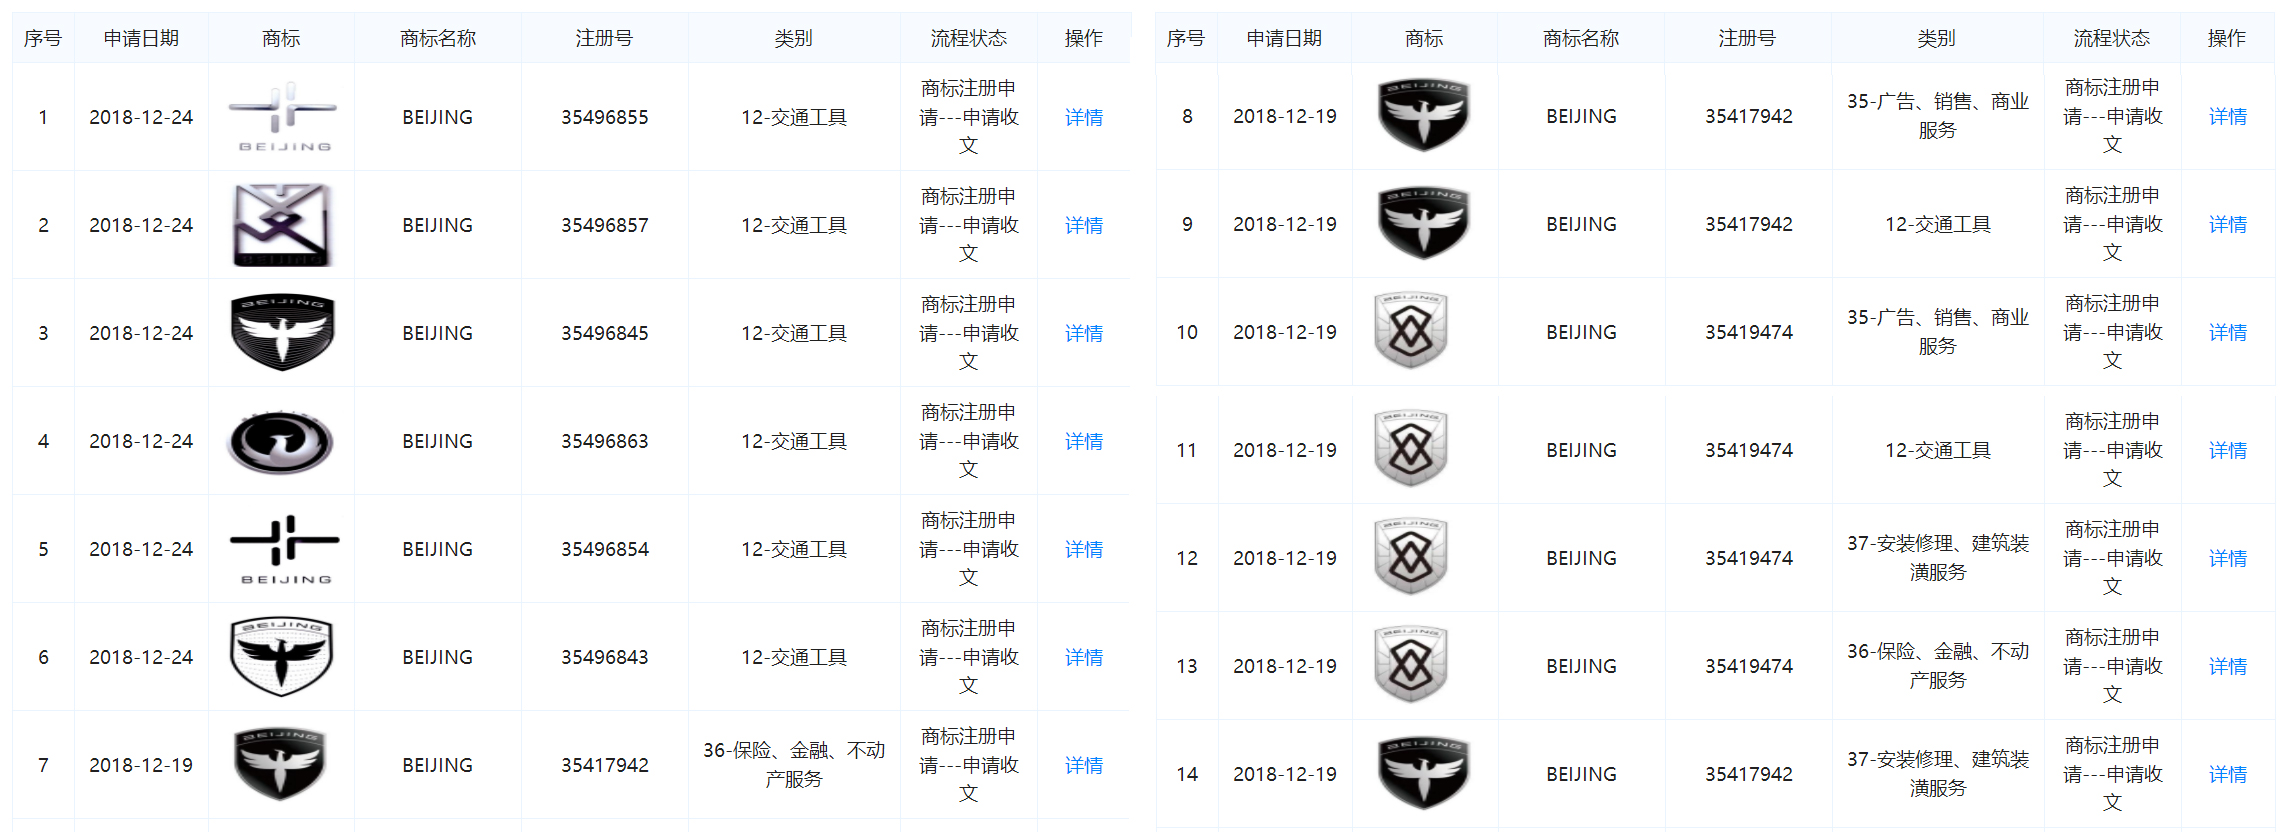Open 详情 link for row 12
Viewport: 2286px width, 832px height.
(x=2227, y=558)
